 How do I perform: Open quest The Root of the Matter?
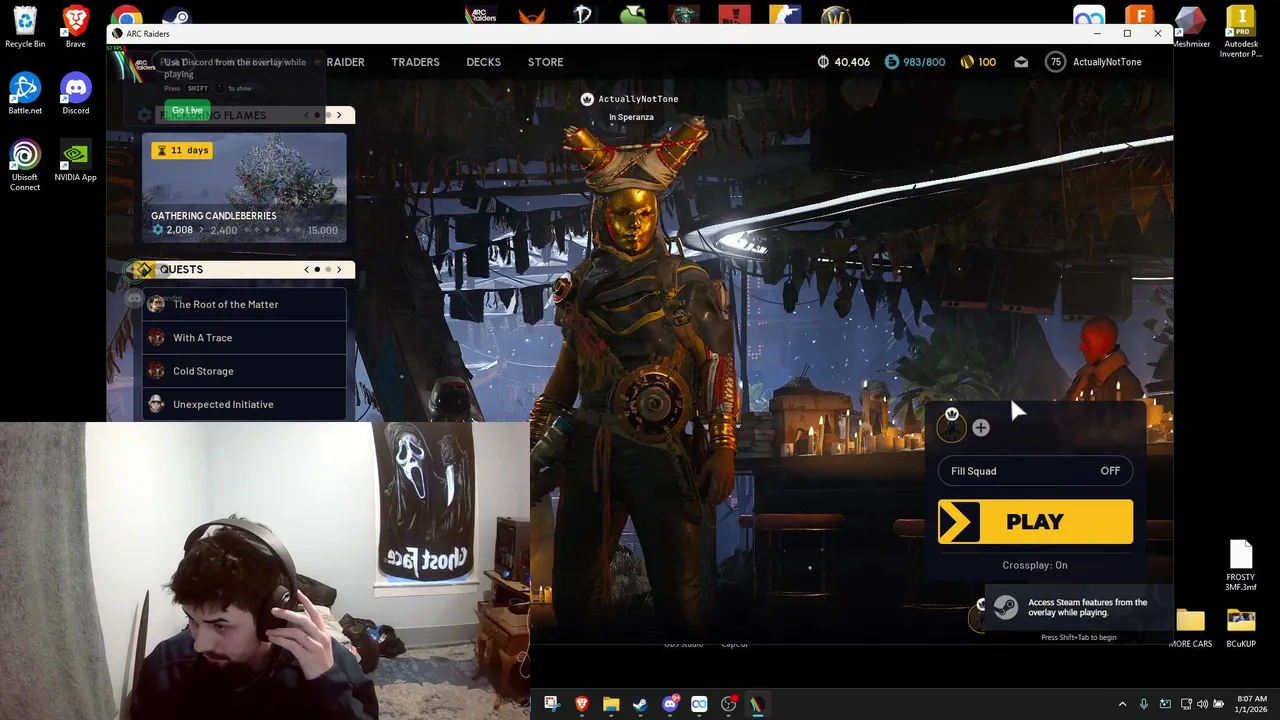tap(245, 304)
